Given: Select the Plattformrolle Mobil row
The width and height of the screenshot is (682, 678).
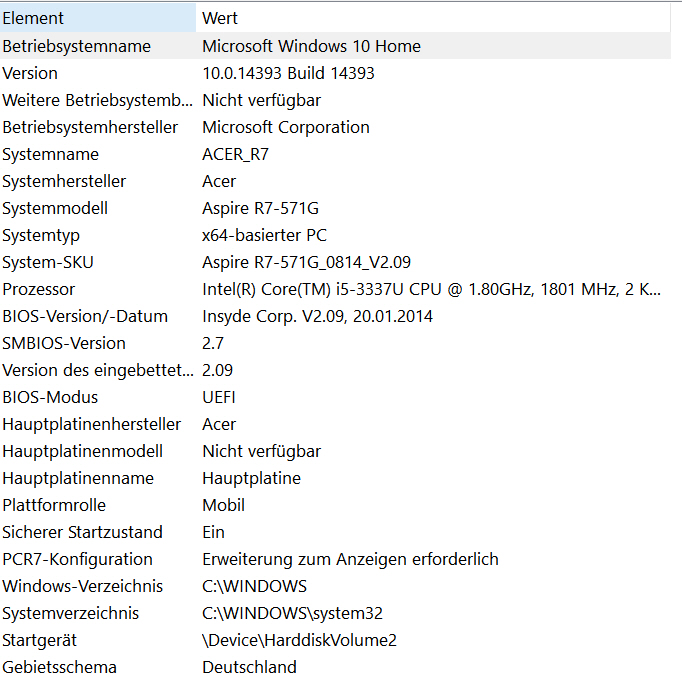Looking at the screenshot, I should [x=335, y=504].
